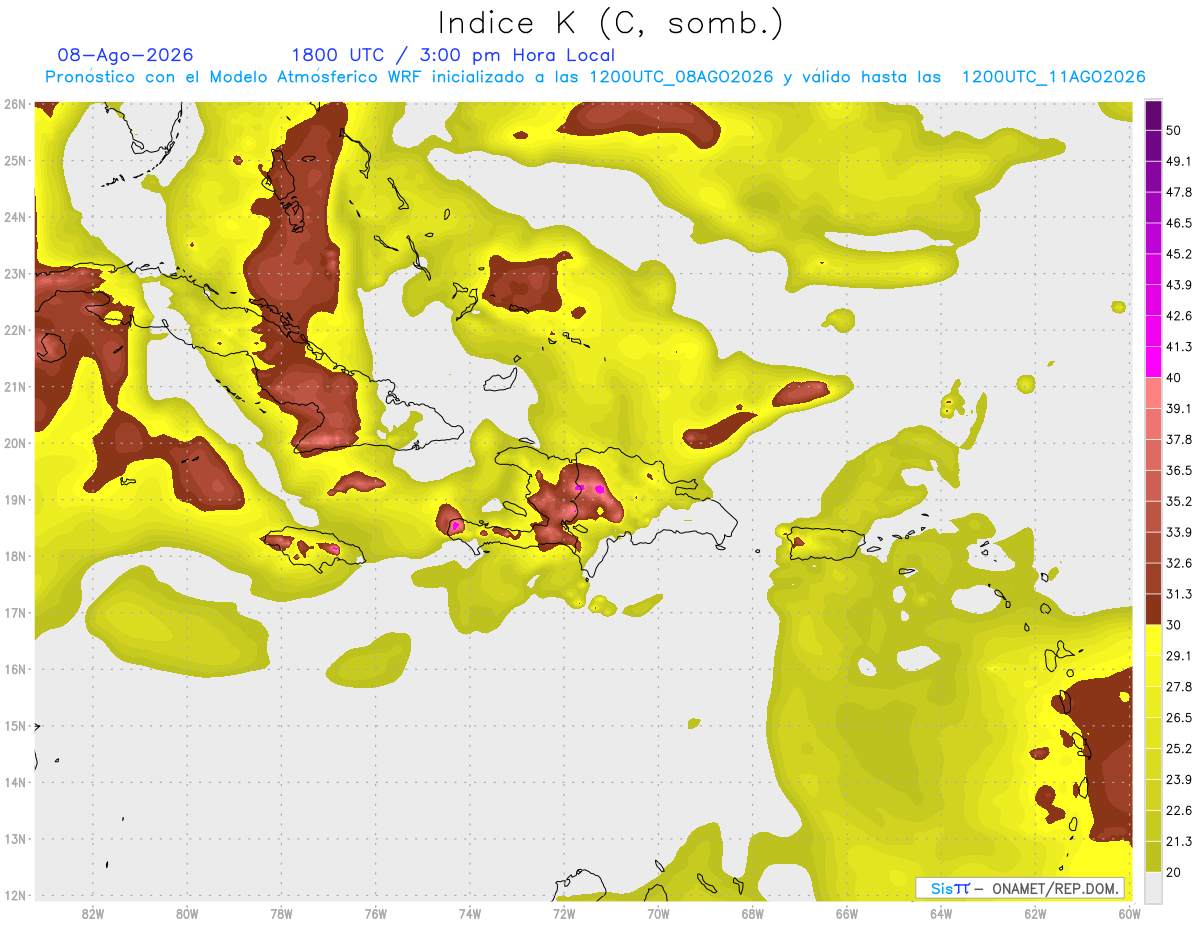1200x927 pixels.
Task: Click the longitude label '74W'
Action: tap(470, 913)
